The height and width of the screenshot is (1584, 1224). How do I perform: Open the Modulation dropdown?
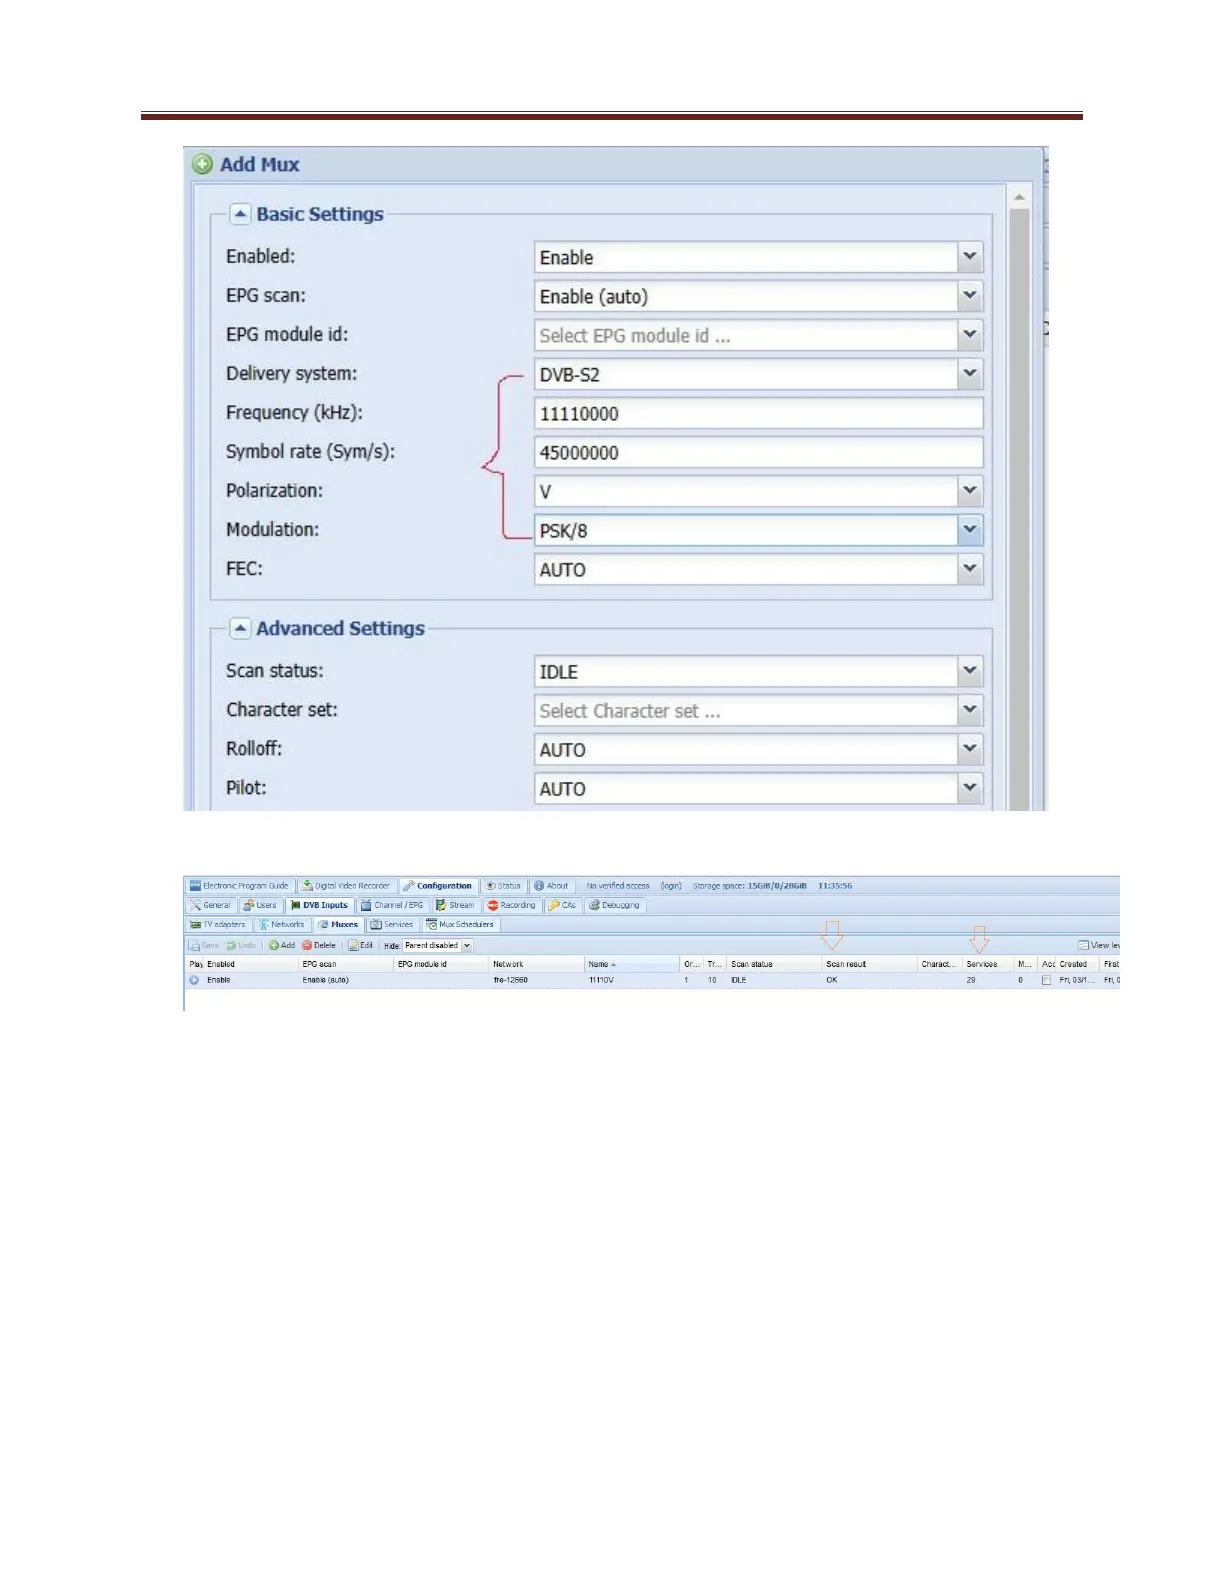coord(970,530)
